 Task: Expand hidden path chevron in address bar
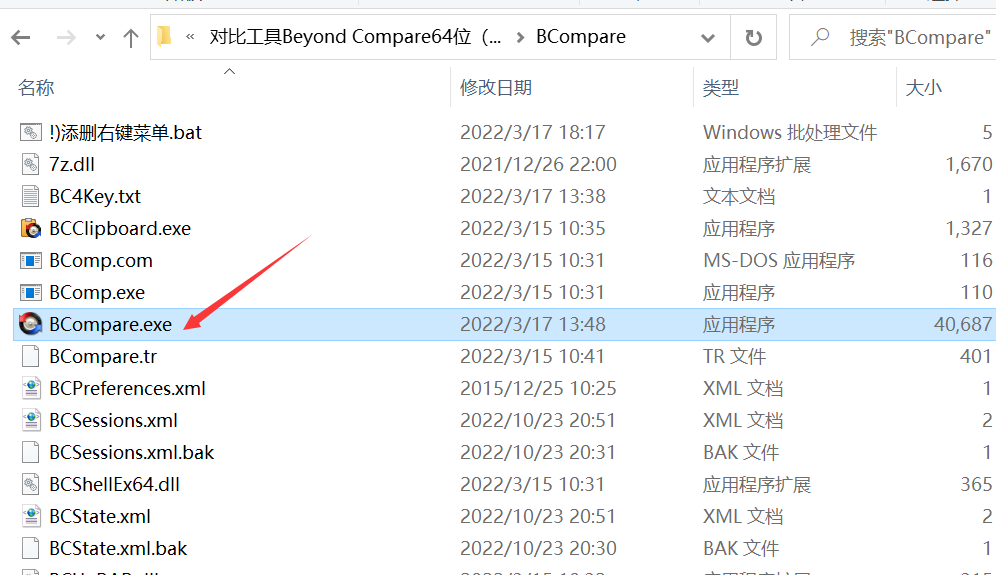pyautogui.click(x=190, y=37)
